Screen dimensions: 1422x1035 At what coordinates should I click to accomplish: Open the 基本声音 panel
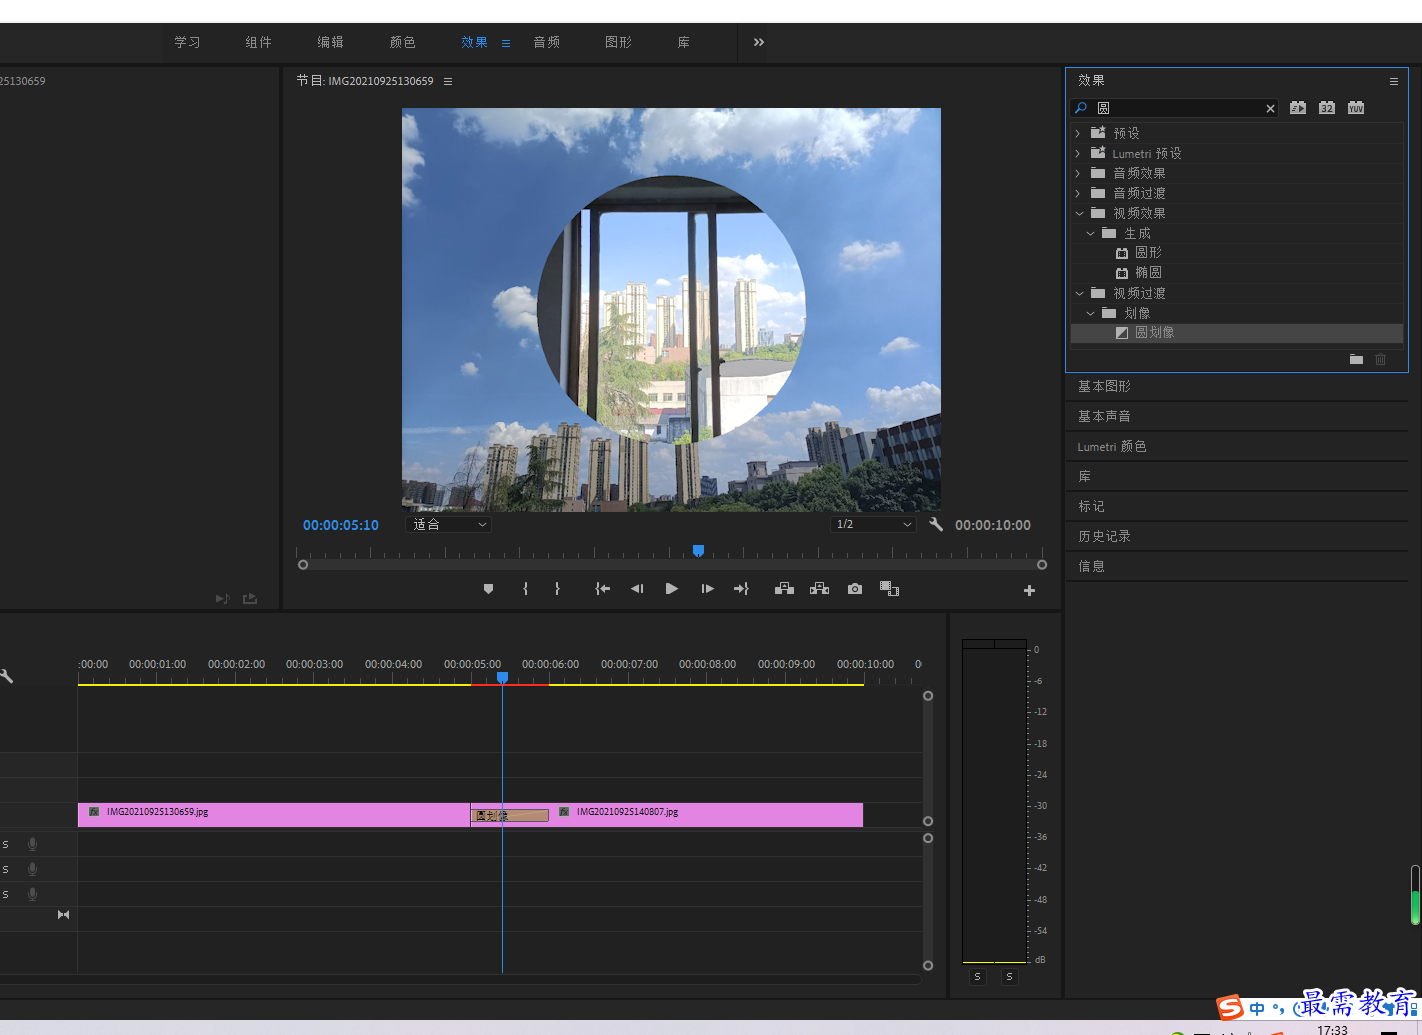pyautogui.click(x=1104, y=416)
